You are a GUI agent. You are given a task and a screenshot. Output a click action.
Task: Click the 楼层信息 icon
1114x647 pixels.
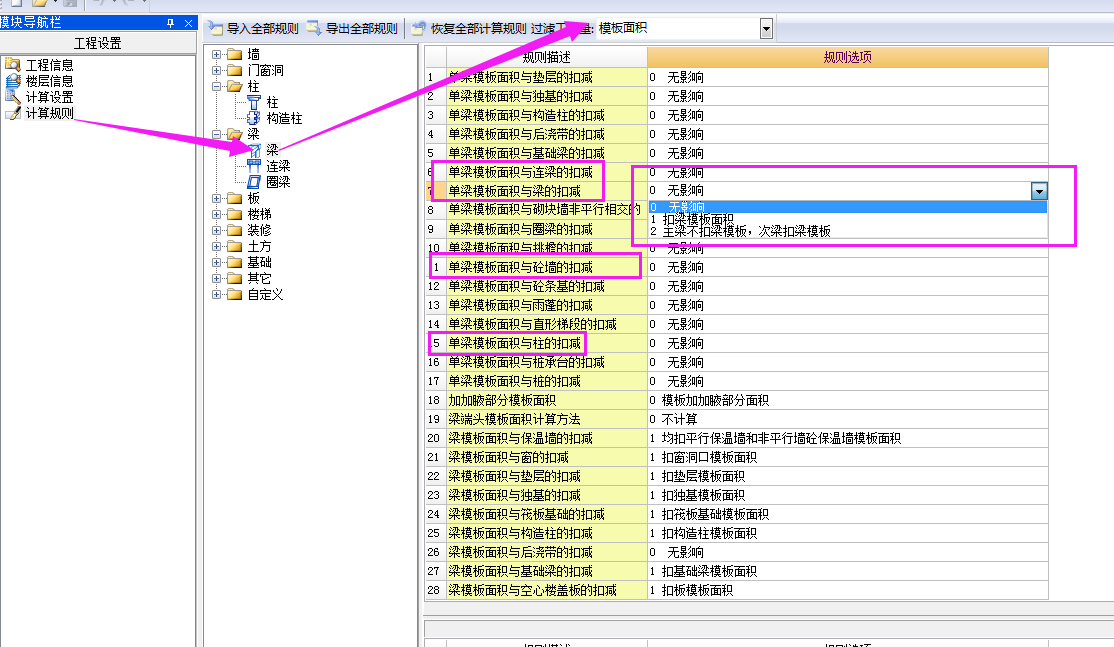pos(12,81)
